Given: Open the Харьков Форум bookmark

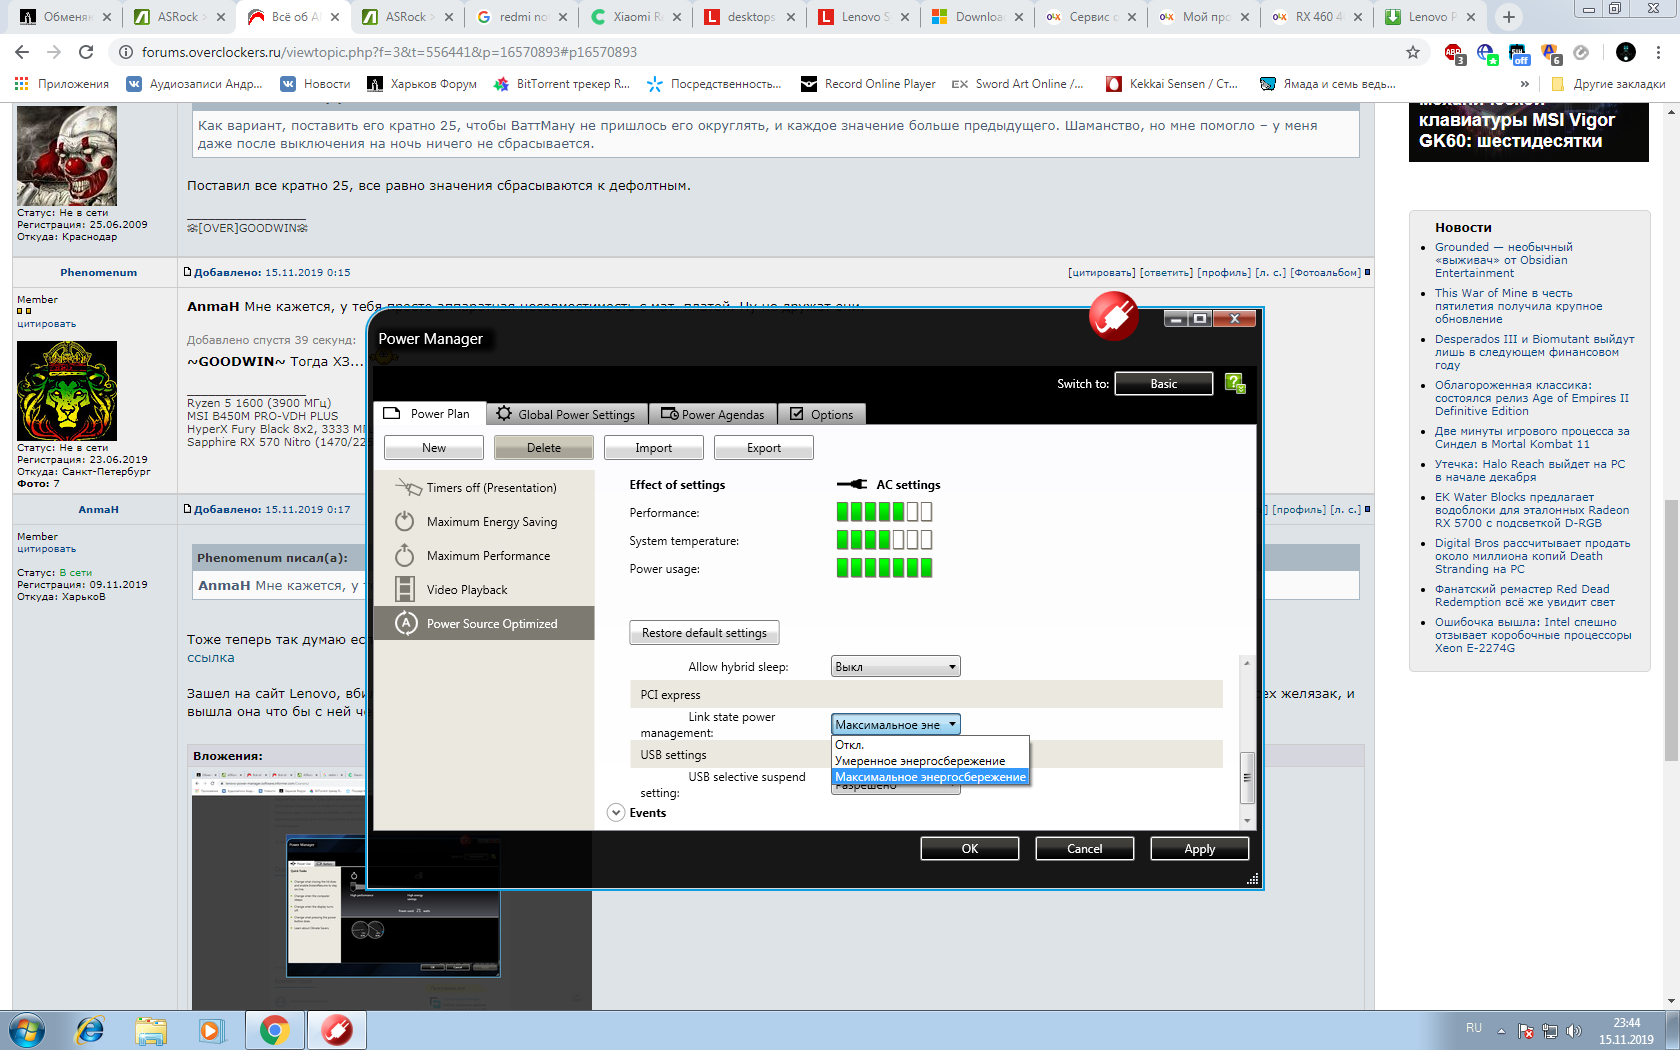Looking at the screenshot, I should coord(422,84).
